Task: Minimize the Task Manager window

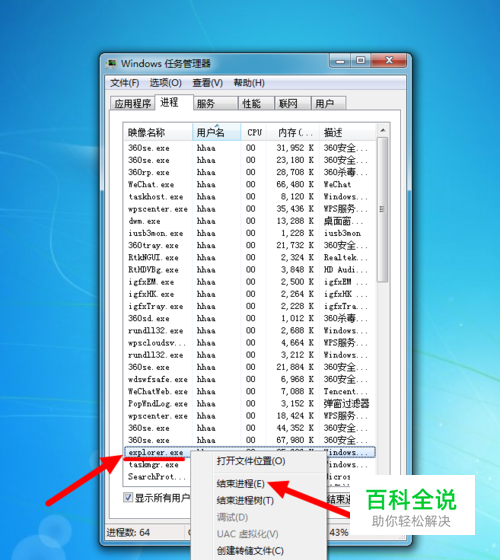Action: tap(340, 61)
